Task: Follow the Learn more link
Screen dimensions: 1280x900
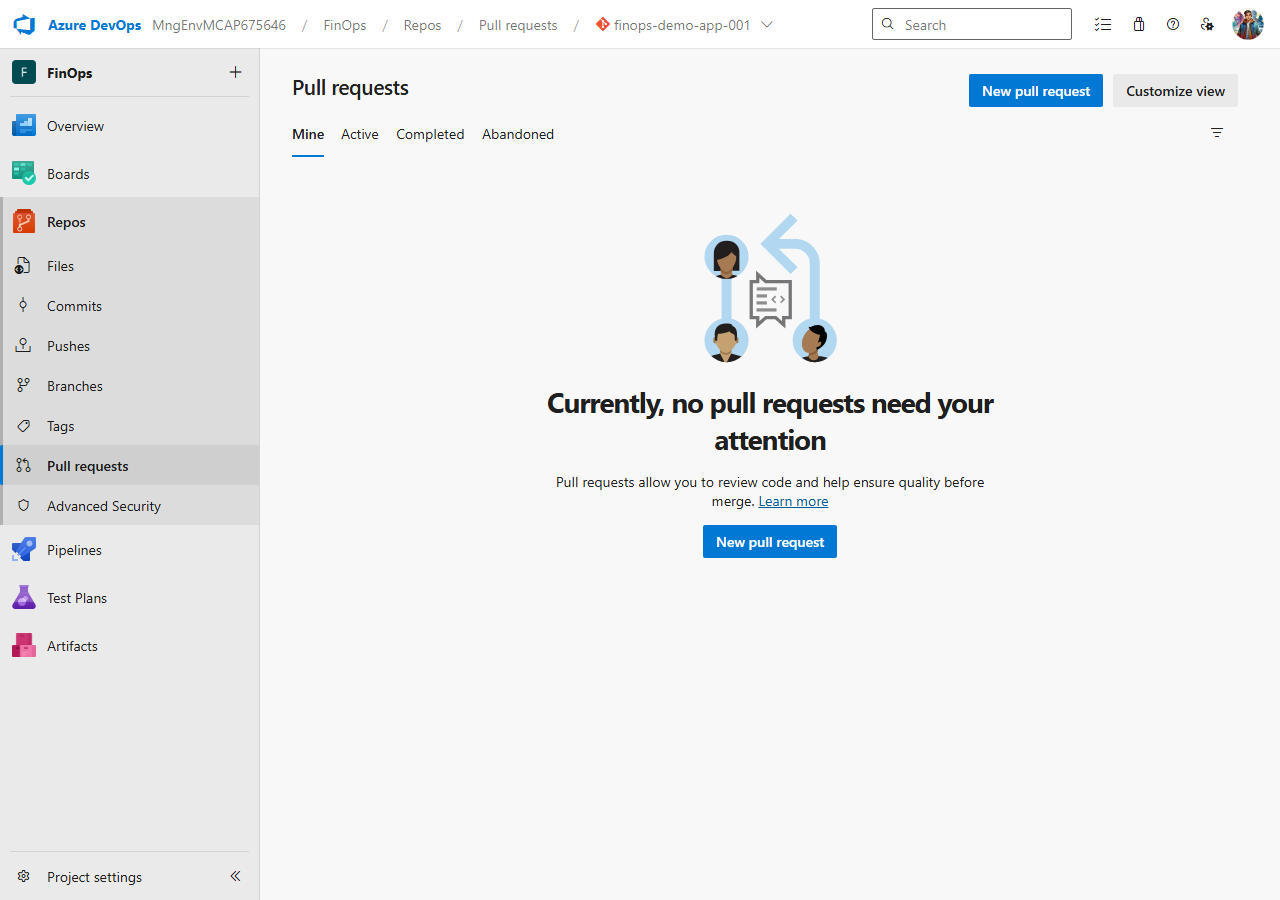Action: 793,501
